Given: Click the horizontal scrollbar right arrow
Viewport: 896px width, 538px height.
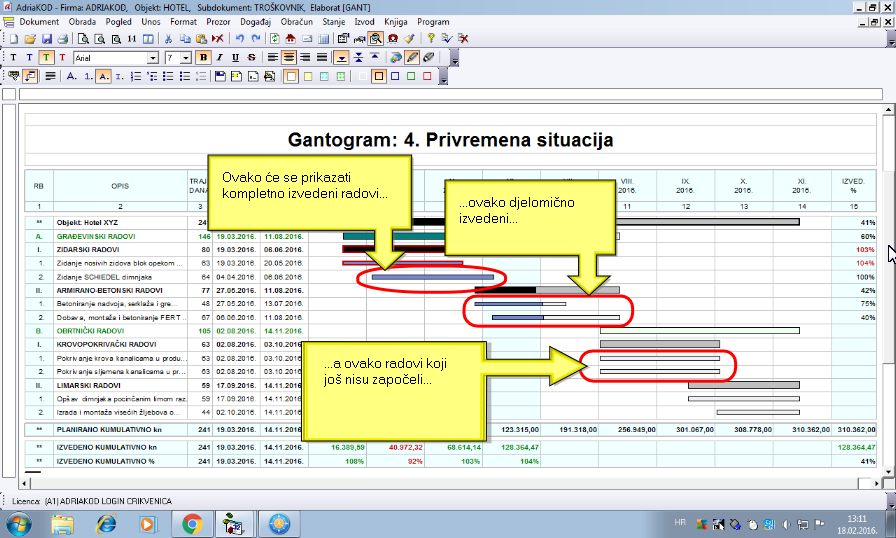Looking at the screenshot, I should tap(877, 484).
